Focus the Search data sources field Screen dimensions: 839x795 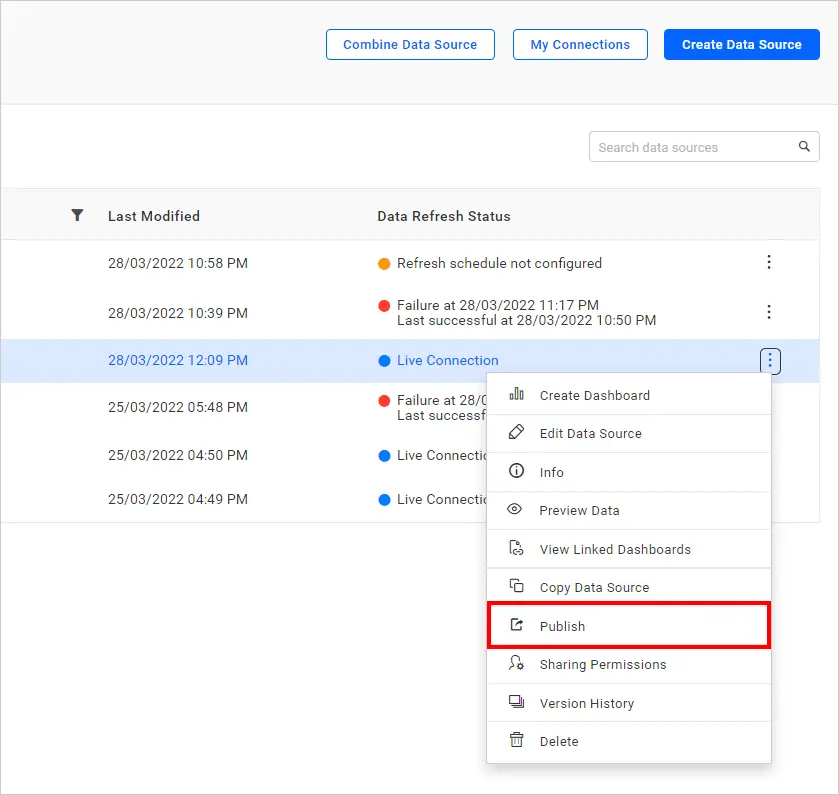pyautogui.click(x=704, y=147)
